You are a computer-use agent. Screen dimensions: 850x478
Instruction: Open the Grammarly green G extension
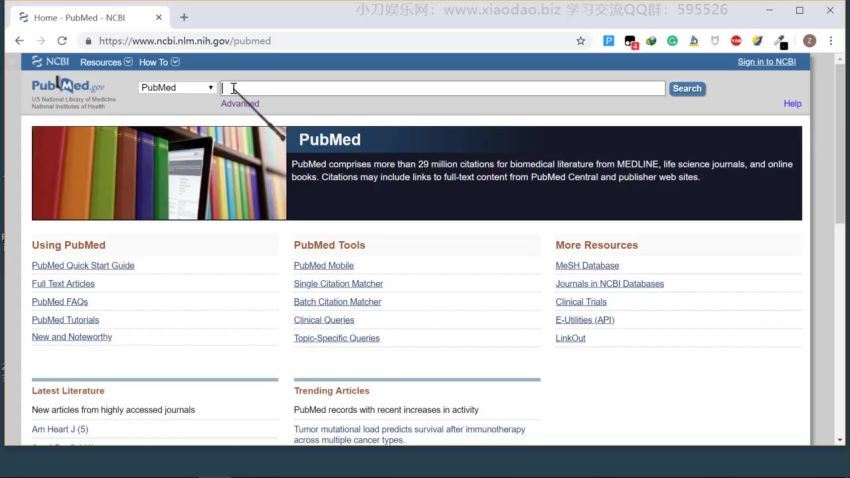coord(672,41)
